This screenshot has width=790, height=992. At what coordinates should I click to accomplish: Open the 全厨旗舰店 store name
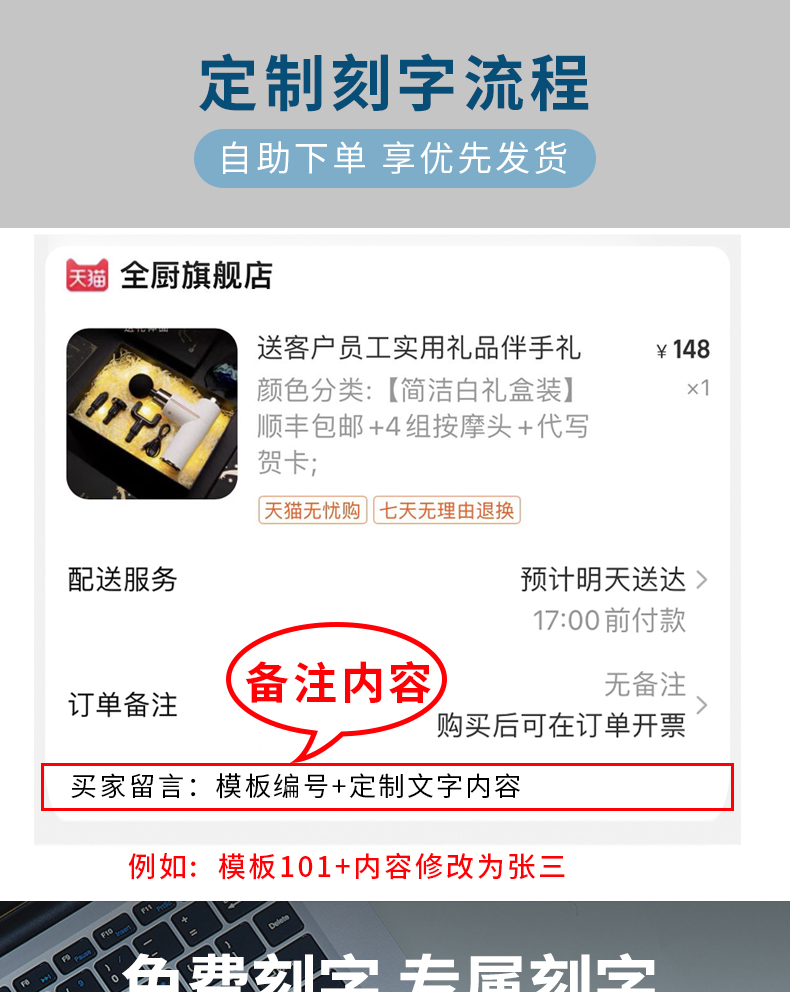(x=196, y=276)
